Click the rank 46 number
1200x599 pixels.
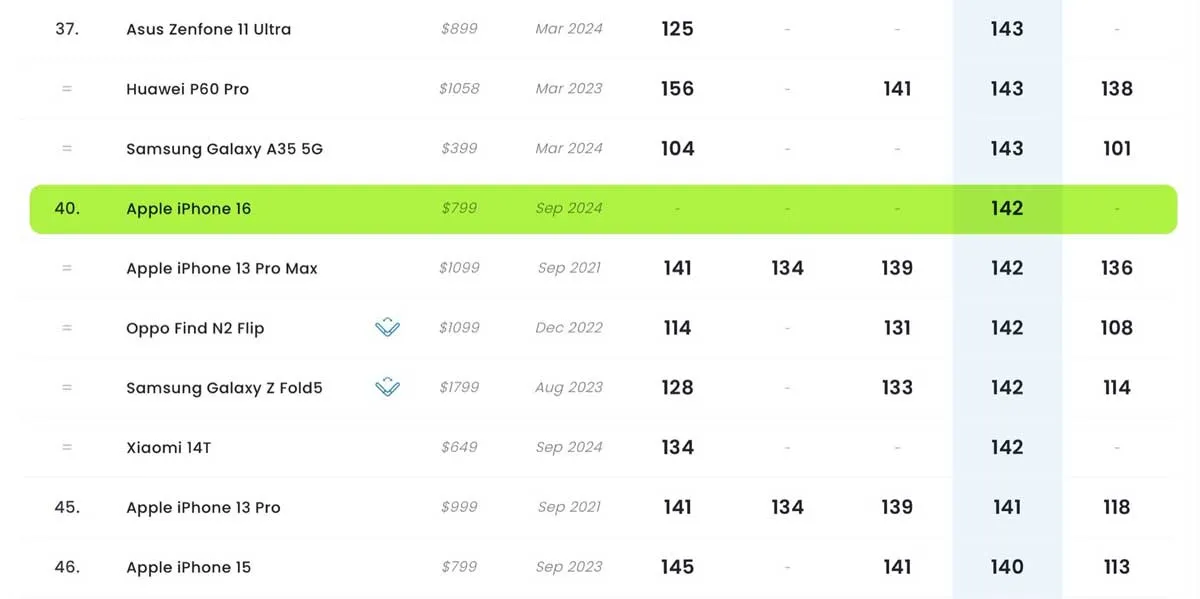click(67, 567)
